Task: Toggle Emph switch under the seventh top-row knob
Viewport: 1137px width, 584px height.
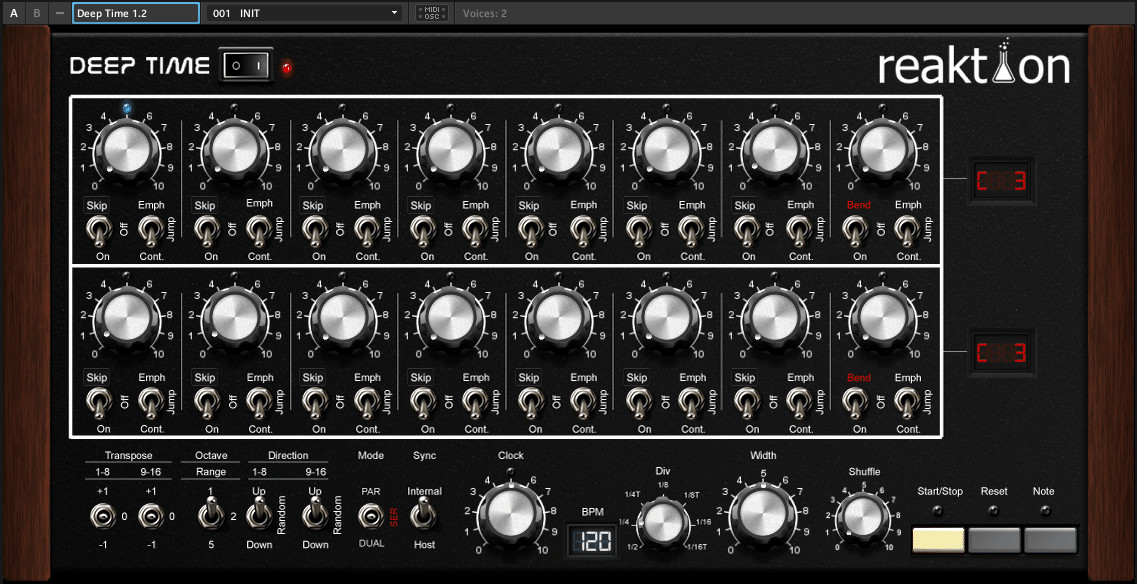Action: [x=798, y=231]
